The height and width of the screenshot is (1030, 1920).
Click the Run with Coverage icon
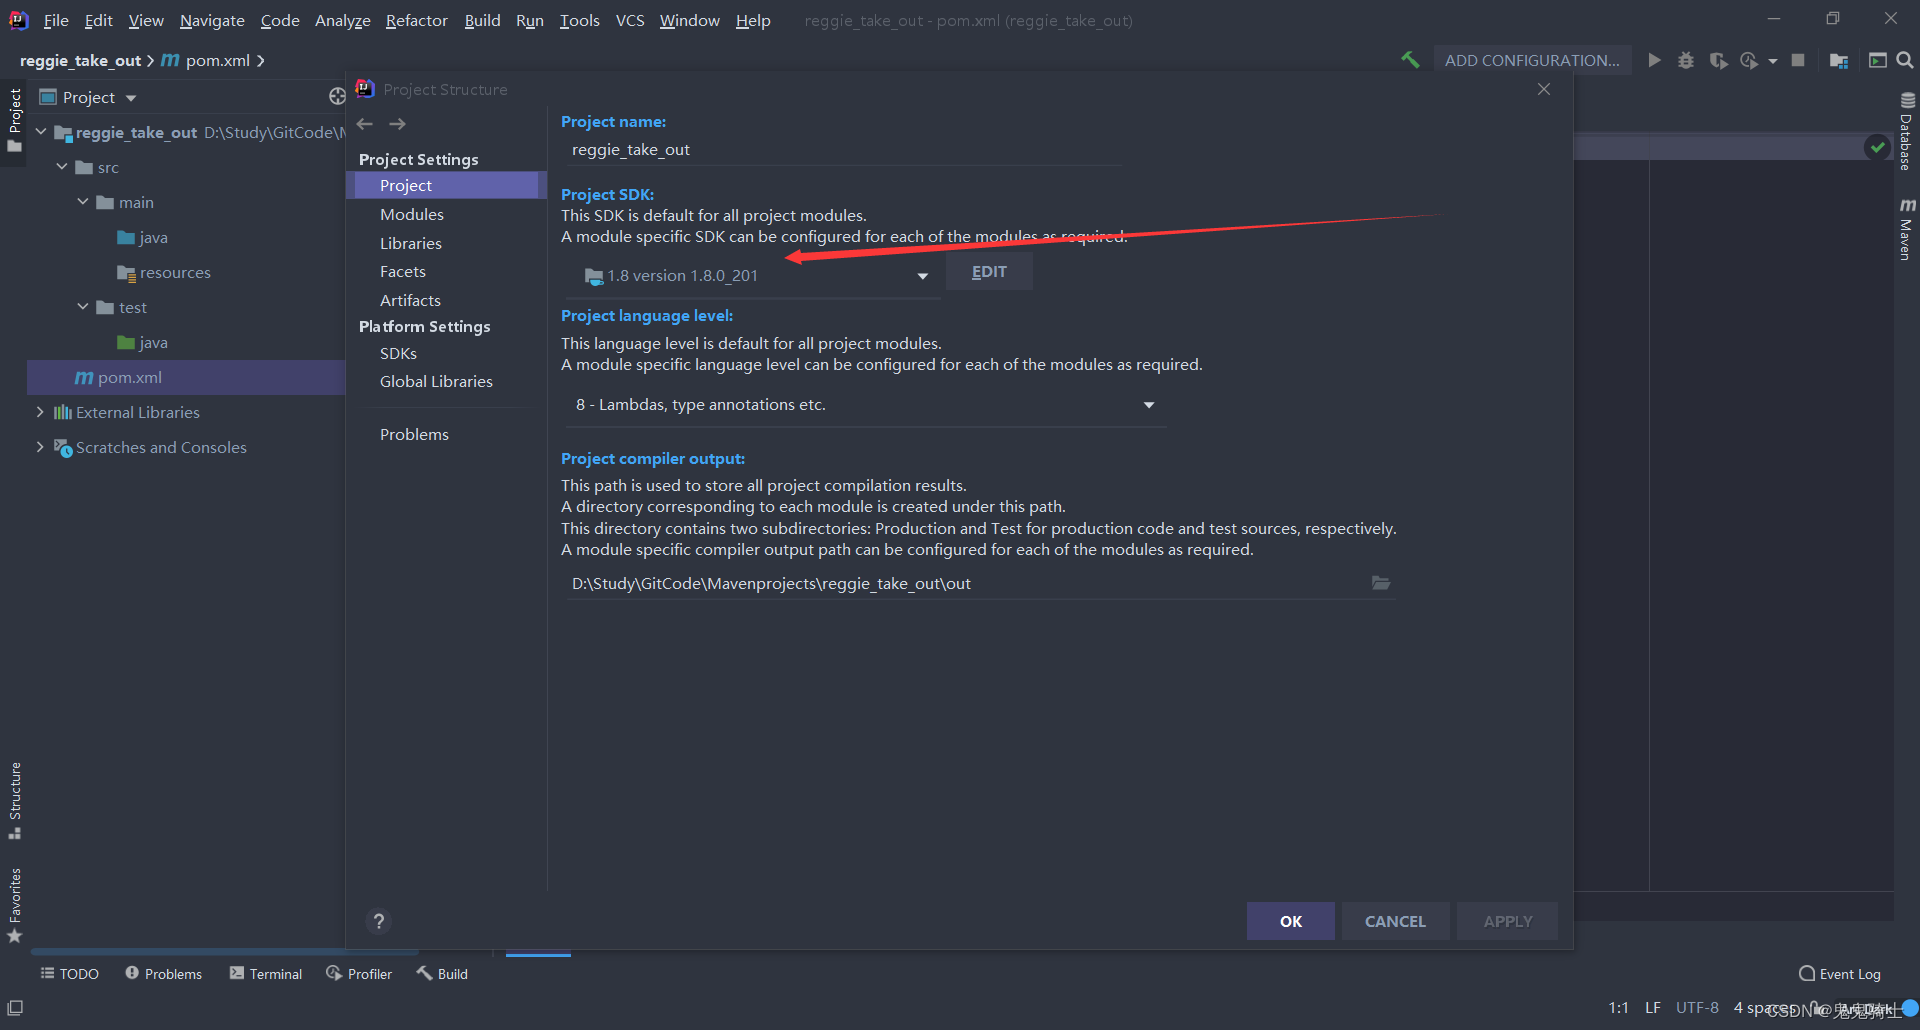[1718, 60]
